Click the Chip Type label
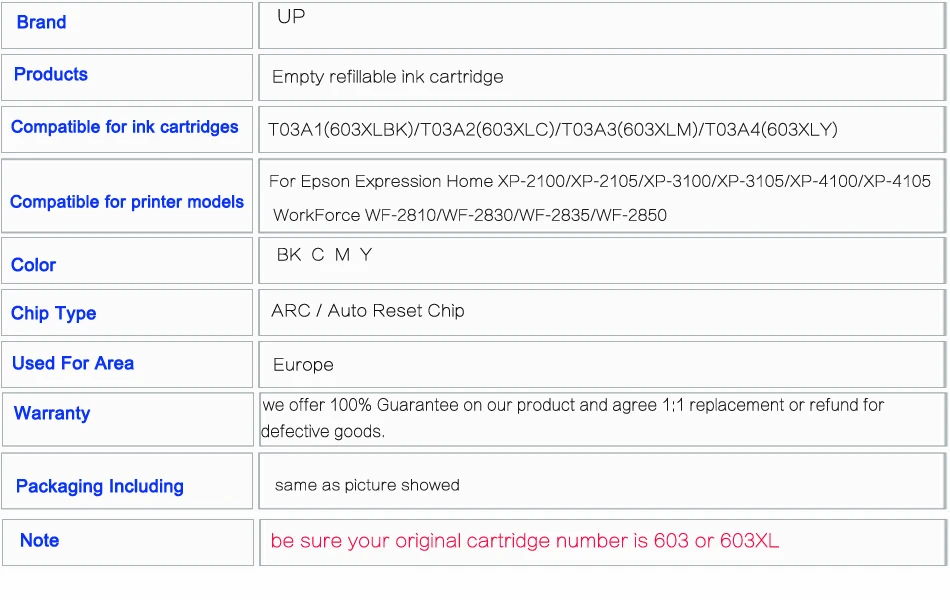Image resolution: width=950 pixels, height=600 pixels. [54, 314]
